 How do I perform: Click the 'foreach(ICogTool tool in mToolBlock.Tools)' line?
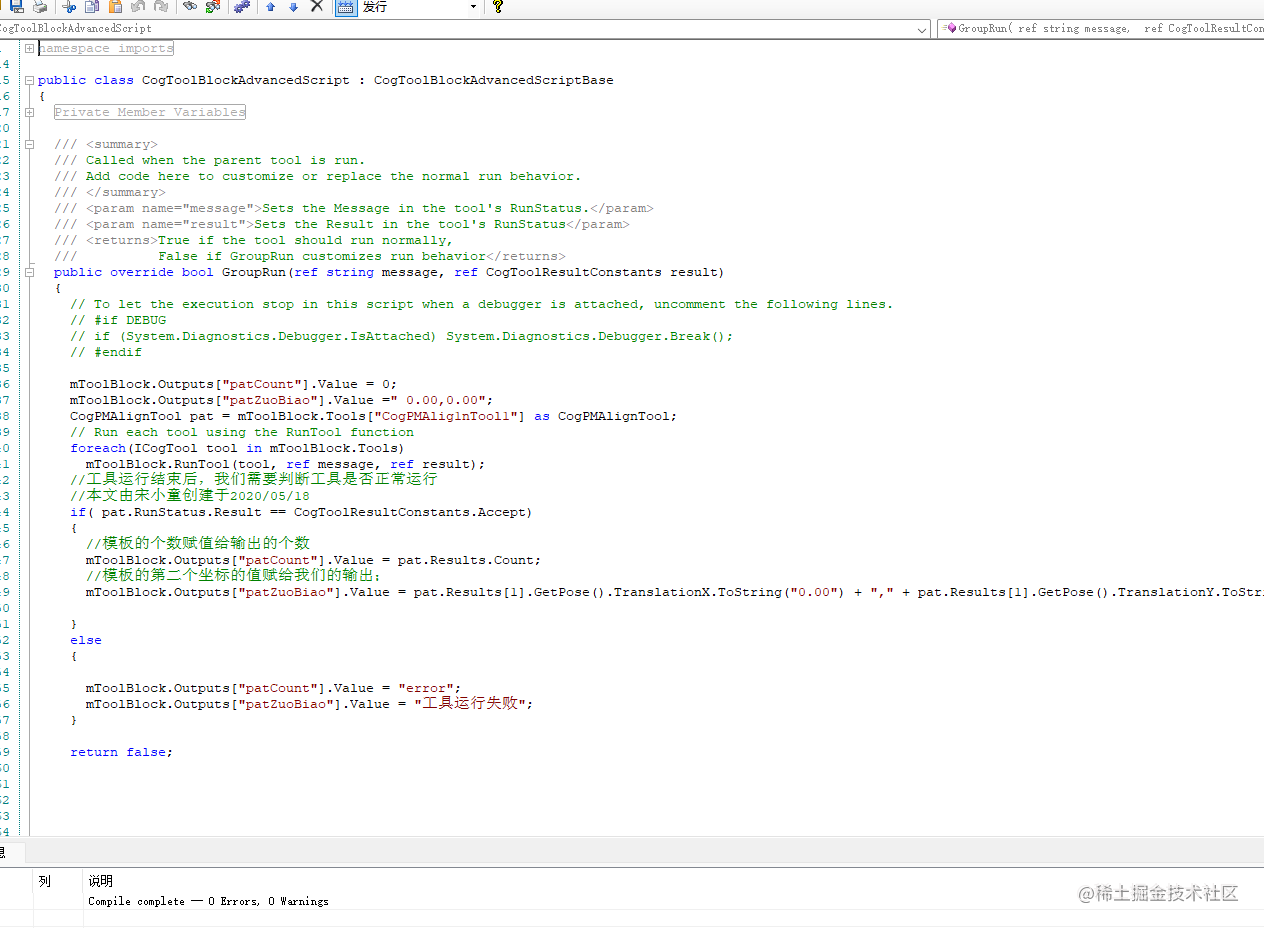237,448
